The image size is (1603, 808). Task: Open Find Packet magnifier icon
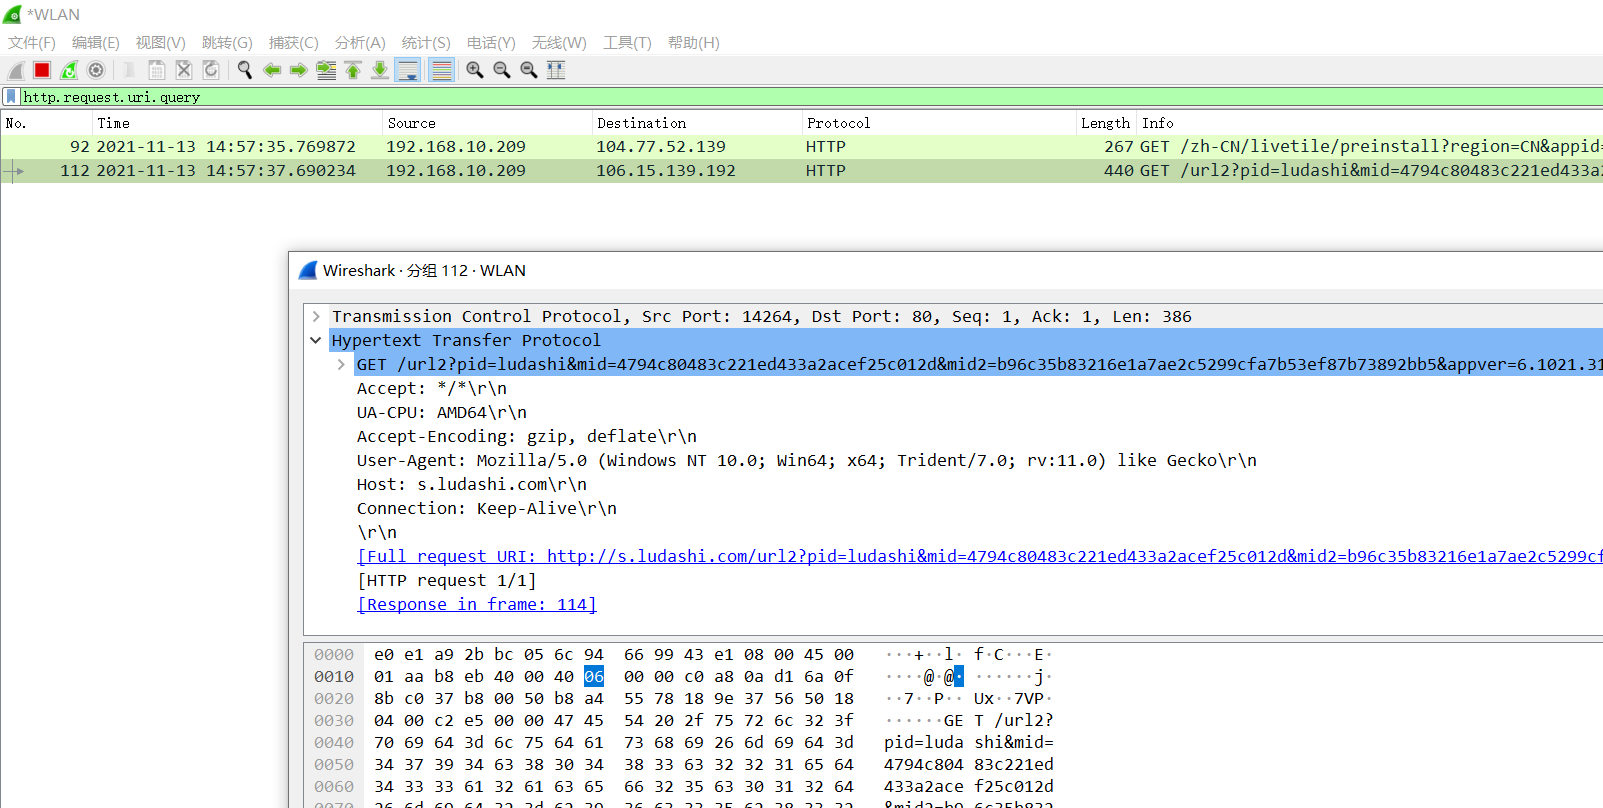pyautogui.click(x=245, y=70)
